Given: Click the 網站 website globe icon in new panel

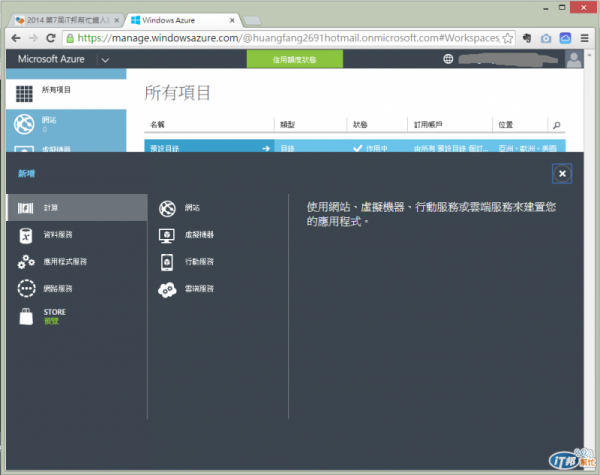Looking at the screenshot, I should [167, 209].
